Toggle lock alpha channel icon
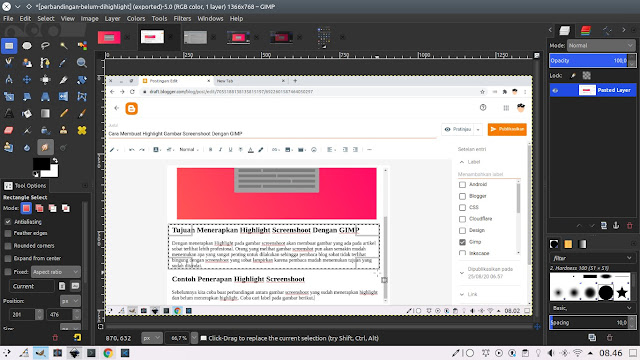The image size is (640, 360). pos(587,76)
